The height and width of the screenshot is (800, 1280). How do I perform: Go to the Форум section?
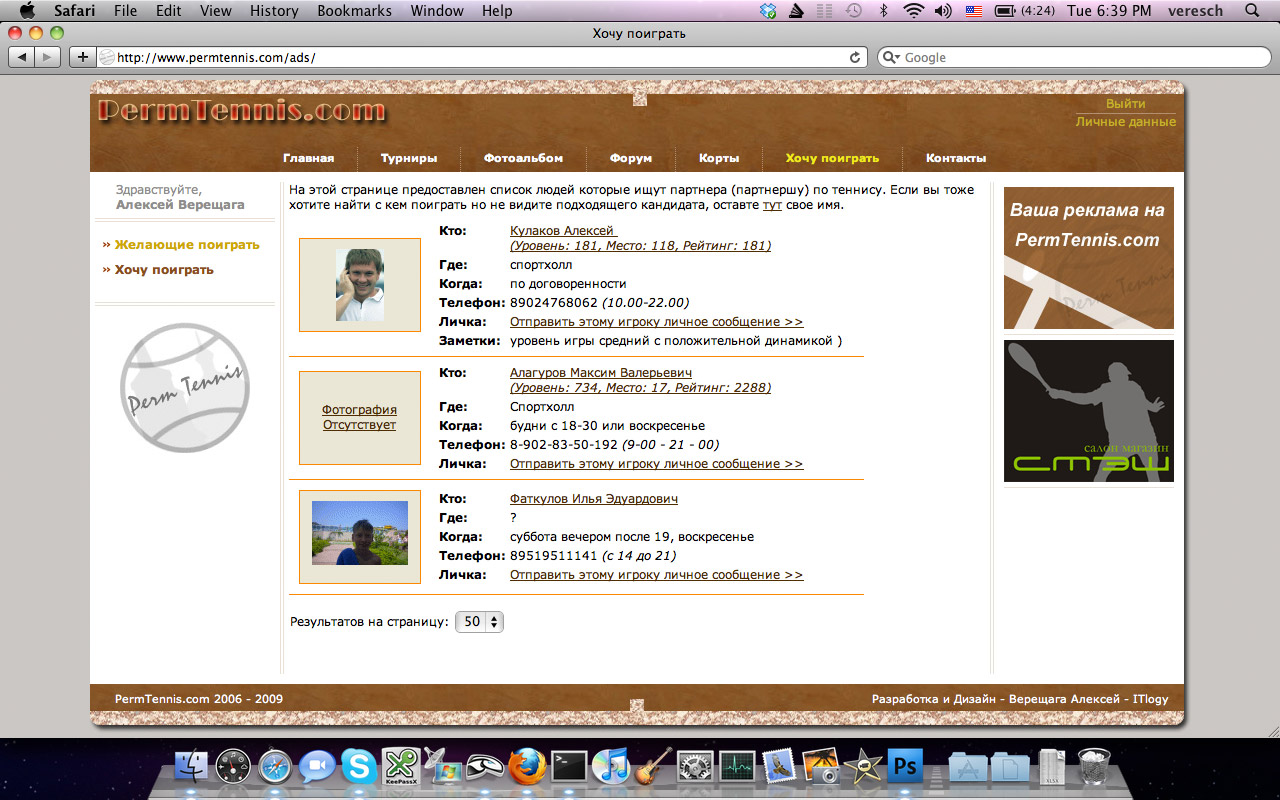click(x=630, y=158)
